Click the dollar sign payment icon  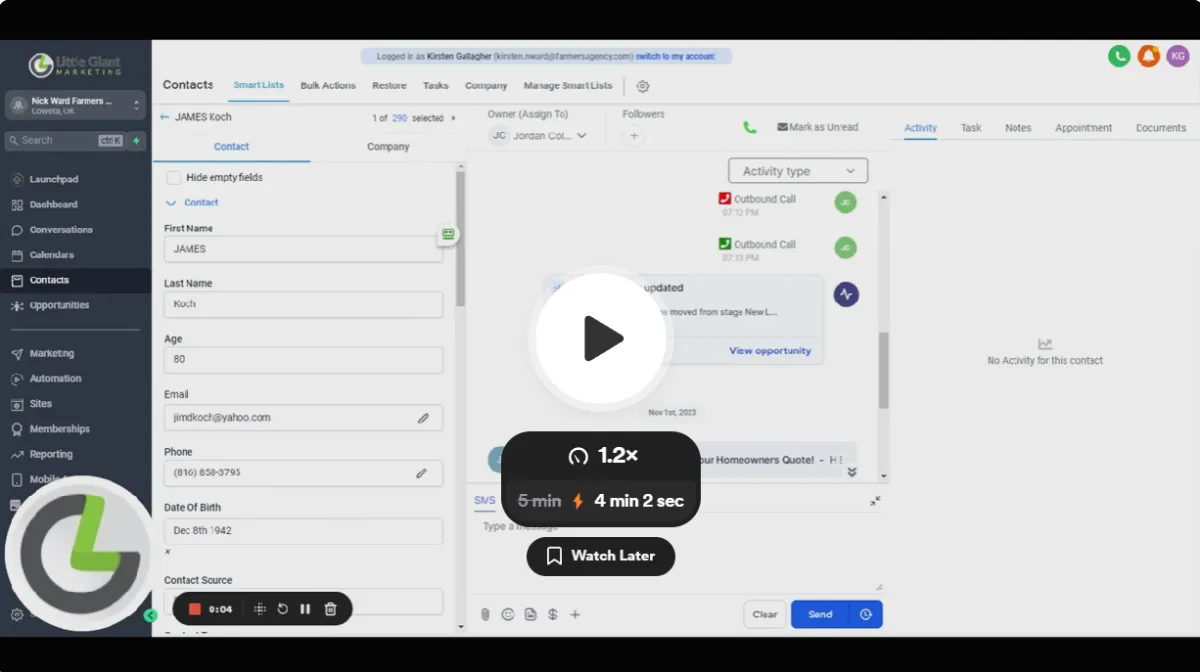click(553, 614)
